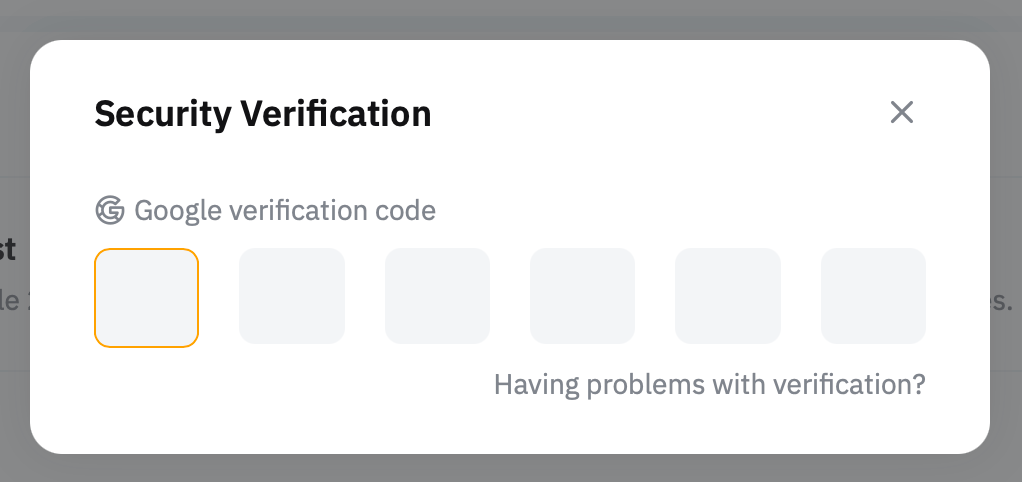Click the word 'Security' in the heading
This screenshot has height=482, width=1022.
tap(163, 114)
